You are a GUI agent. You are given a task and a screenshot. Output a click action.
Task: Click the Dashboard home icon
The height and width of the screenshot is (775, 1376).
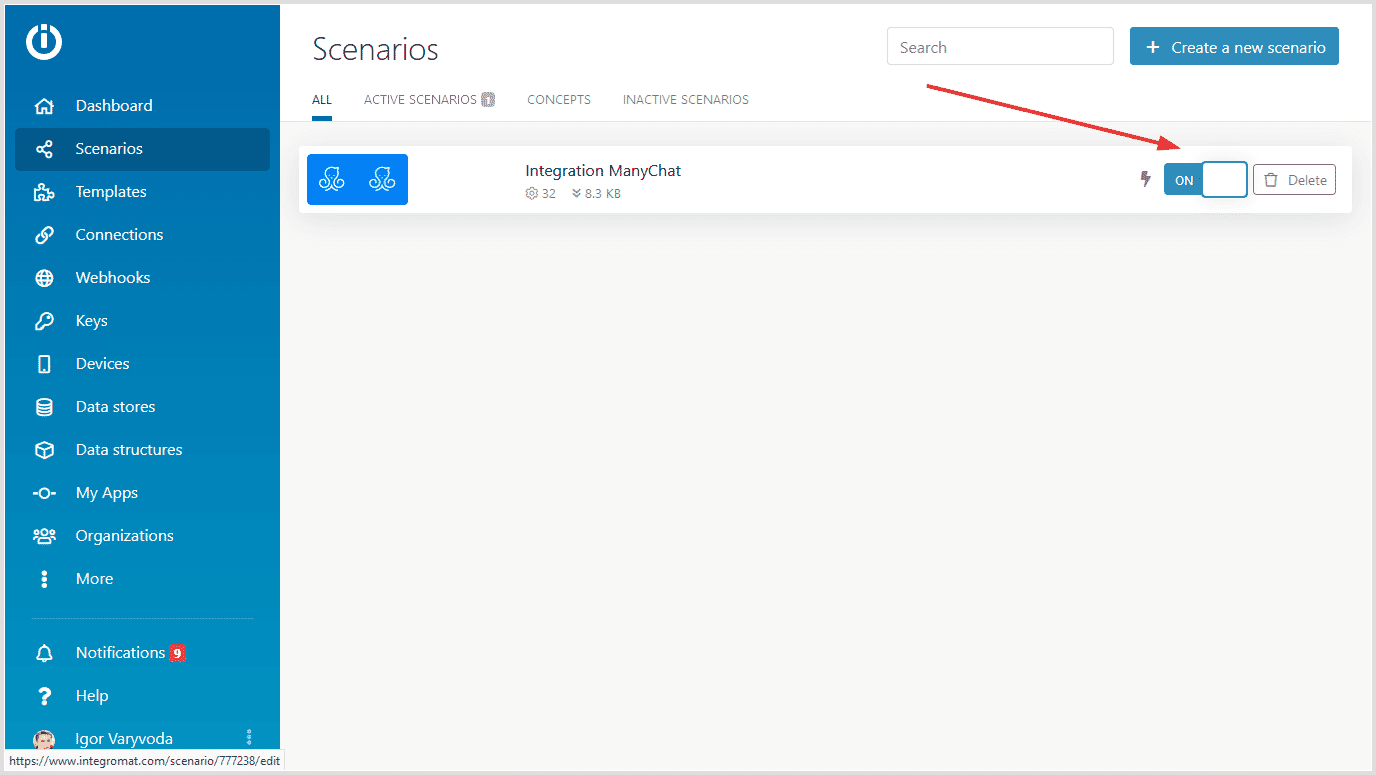pos(44,106)
